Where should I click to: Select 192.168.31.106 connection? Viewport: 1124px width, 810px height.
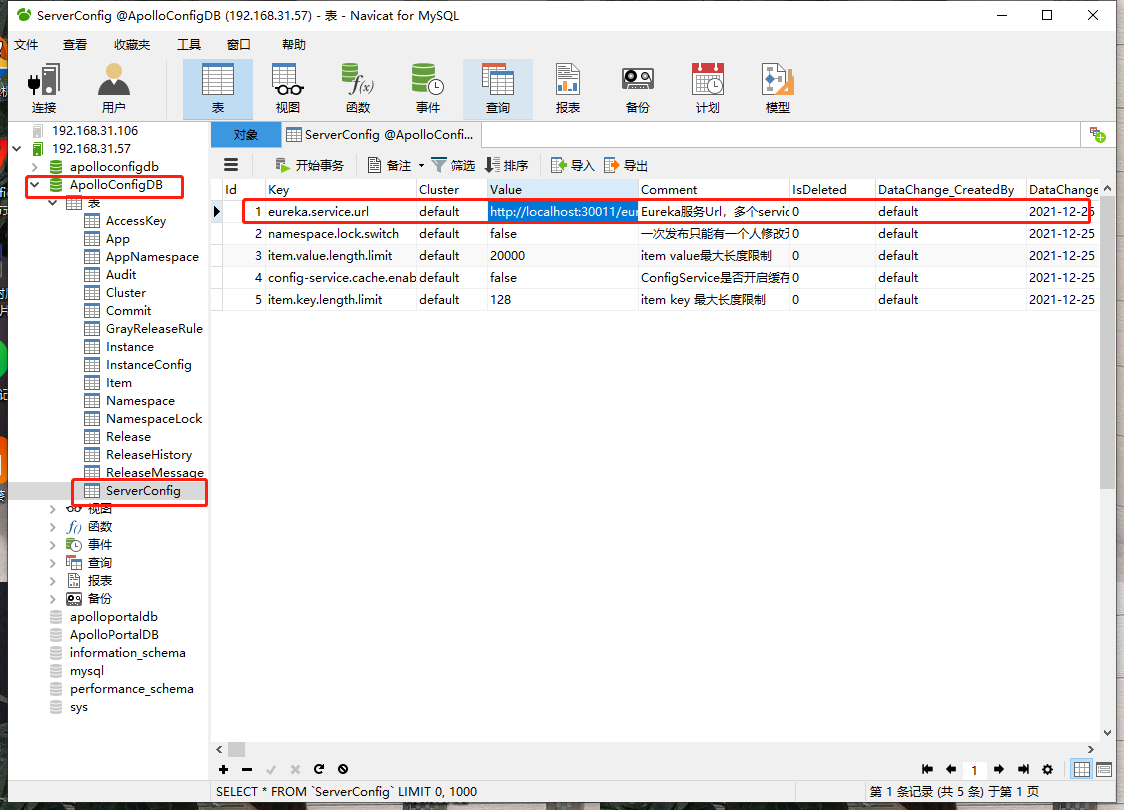point(95,130)
